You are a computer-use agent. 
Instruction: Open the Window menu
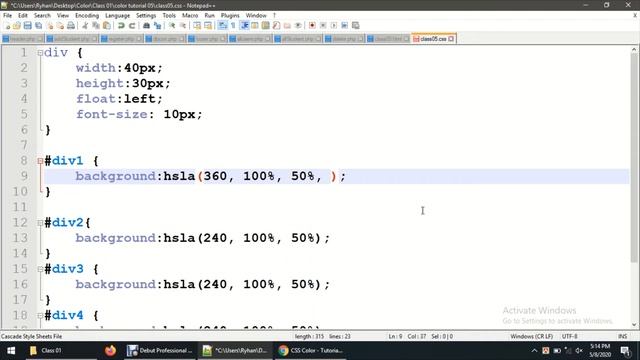(x=256, y=16)
